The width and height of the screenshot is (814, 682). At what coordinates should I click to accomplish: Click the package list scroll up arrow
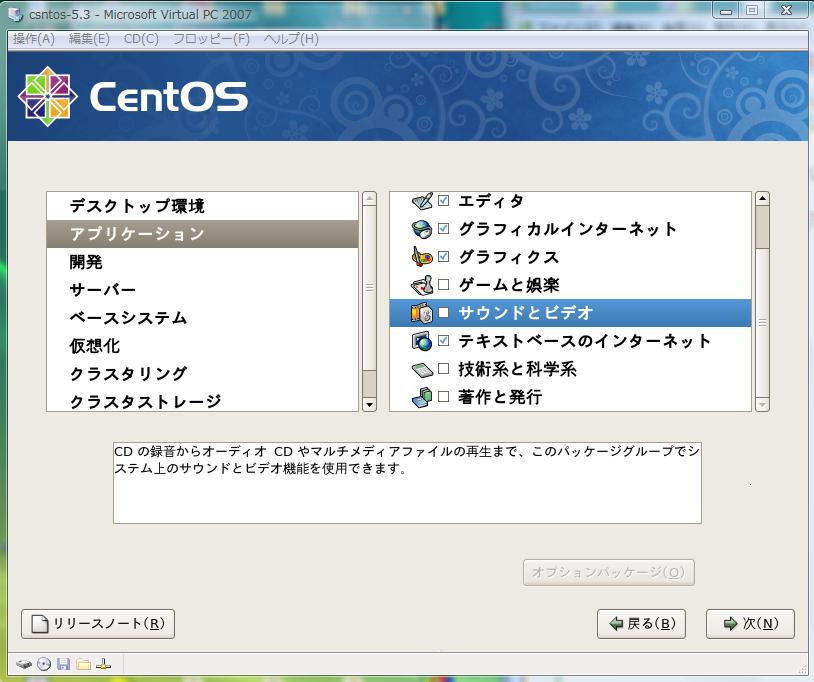click(x=762, y=199)
